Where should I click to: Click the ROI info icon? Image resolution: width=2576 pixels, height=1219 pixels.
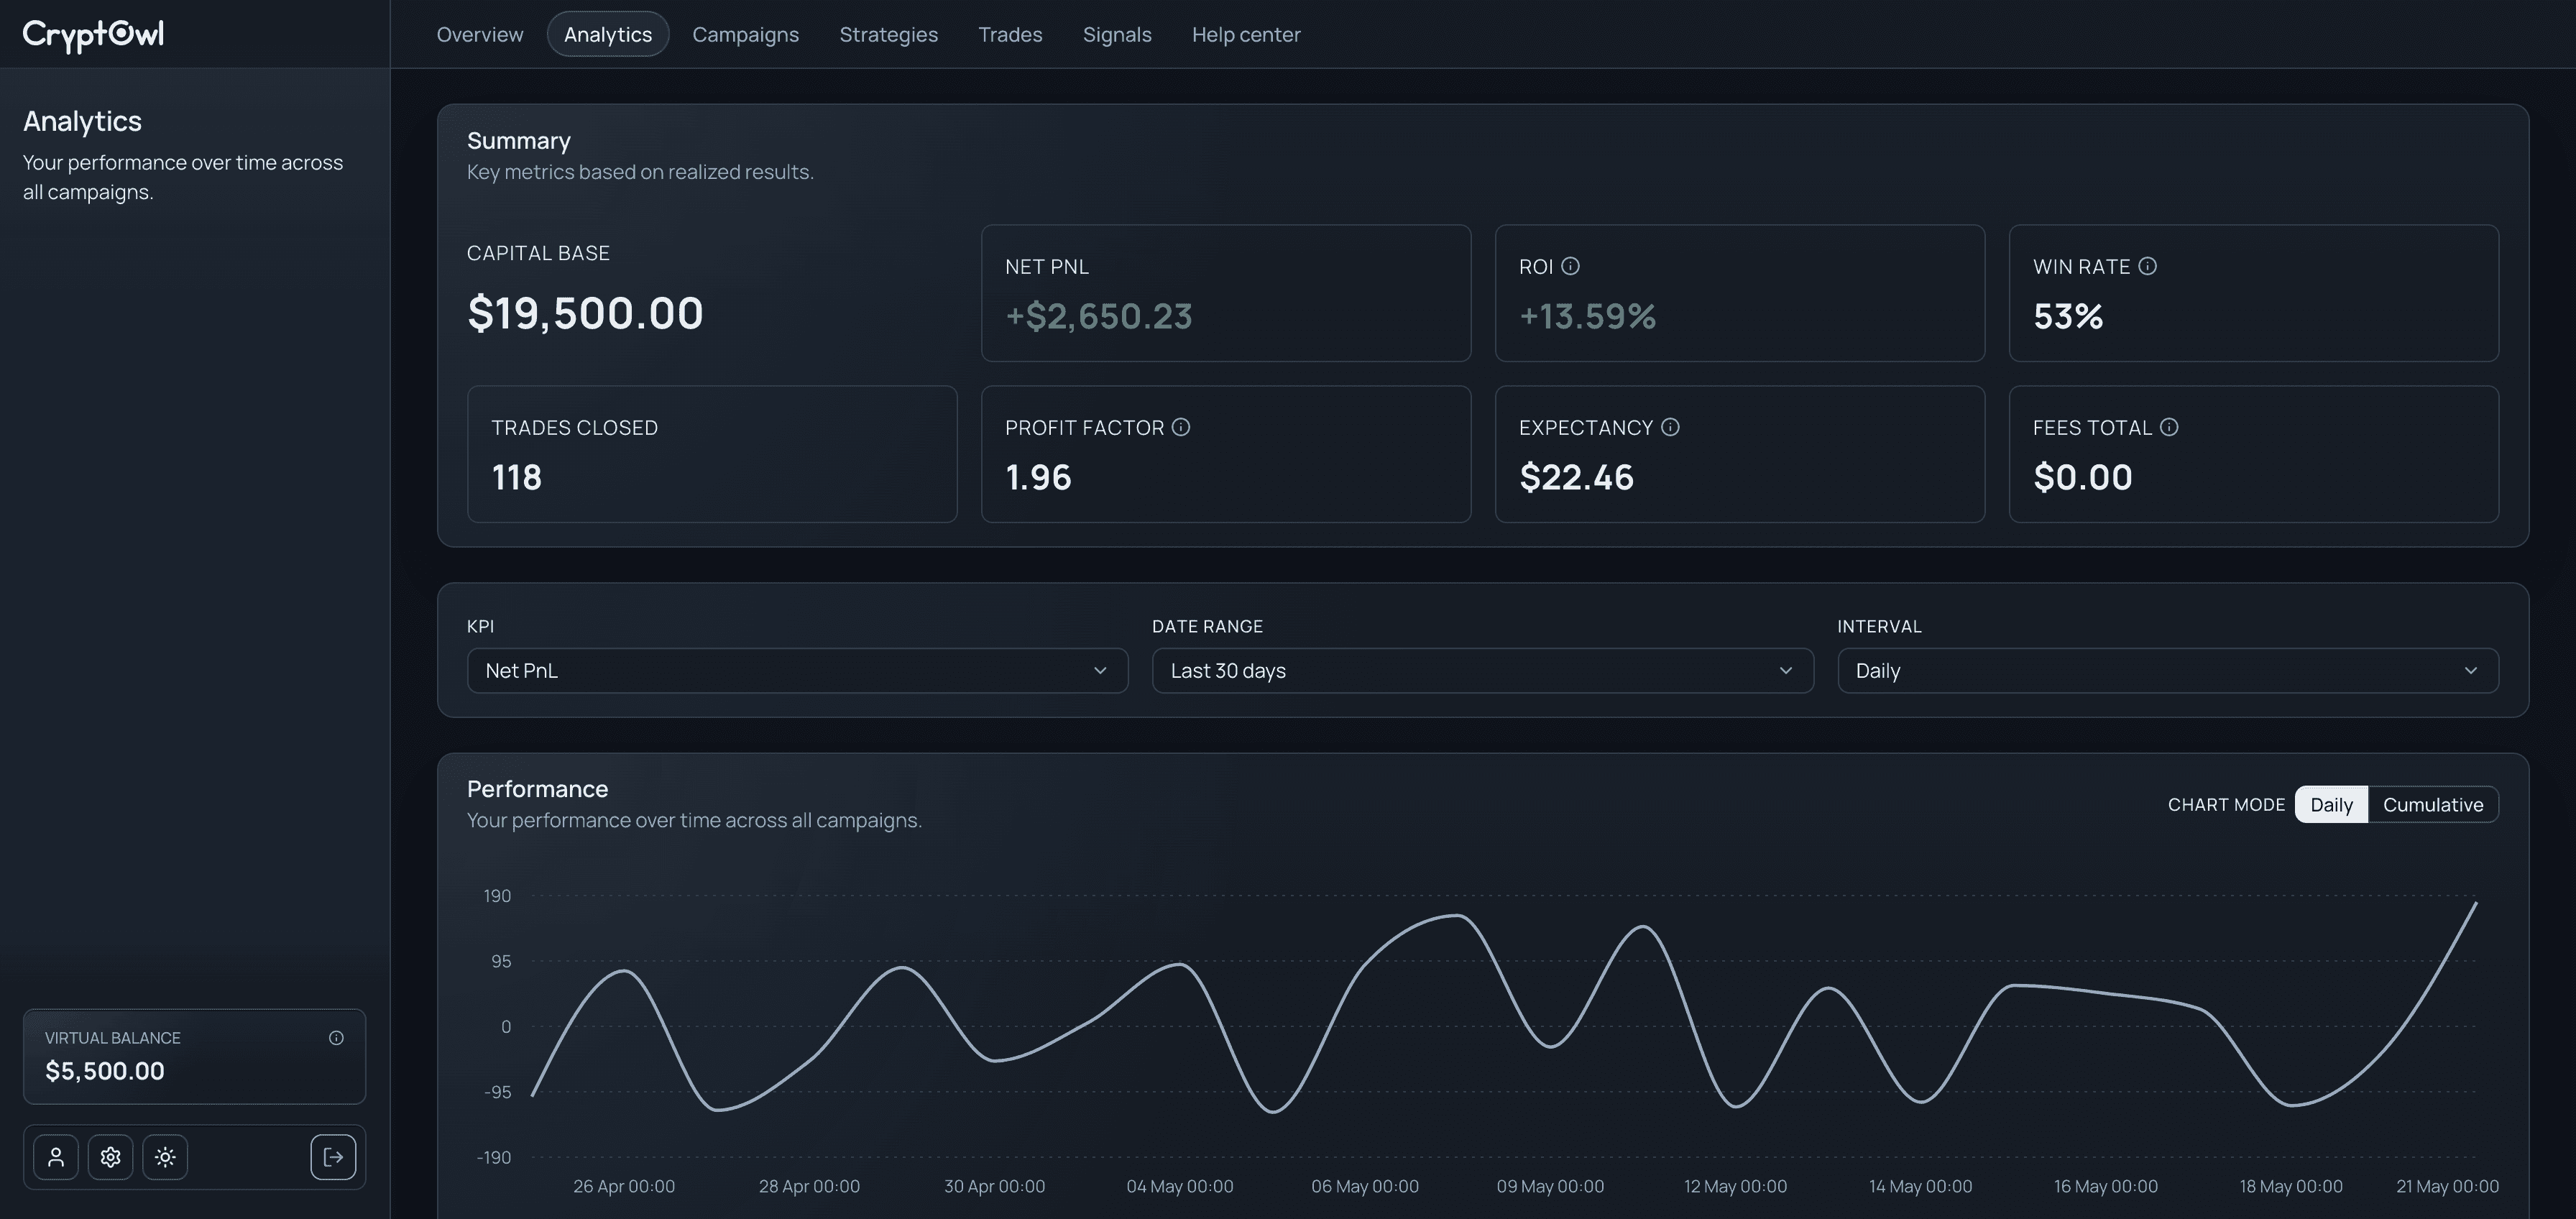tap(1570, 266)
